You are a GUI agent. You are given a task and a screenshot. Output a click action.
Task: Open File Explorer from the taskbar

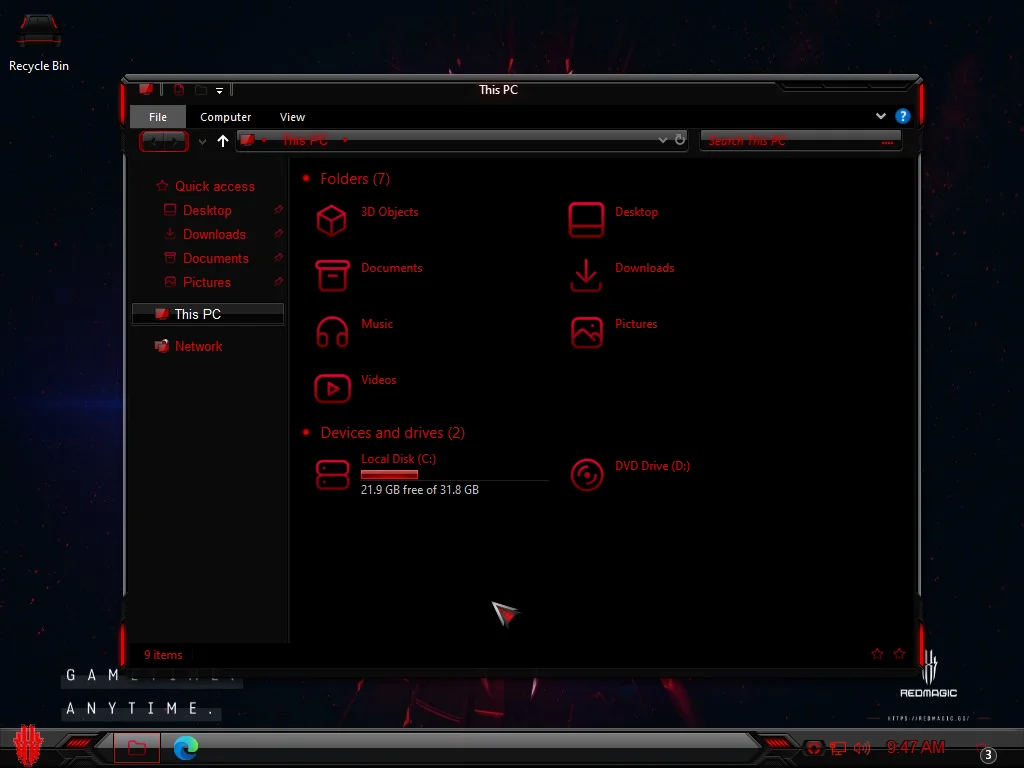[136, 748]
